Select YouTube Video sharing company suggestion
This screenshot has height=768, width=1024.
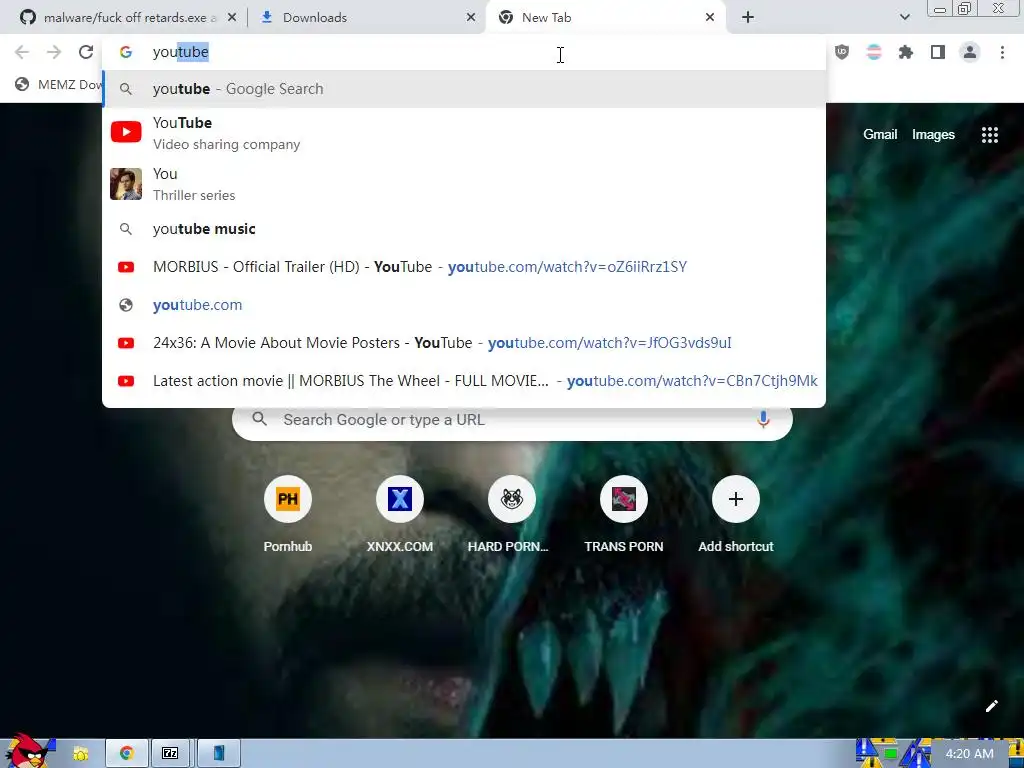pyautogui.click(x=464, y=133)
